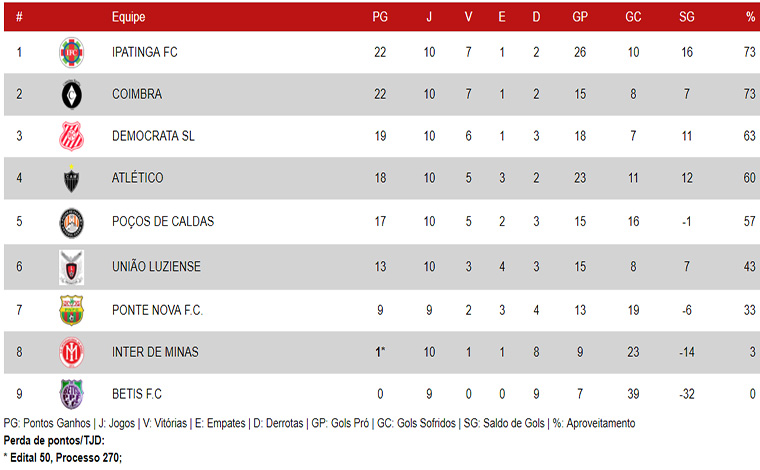The width and height of the screenshot is (760, 470).
Task: Open the União Luziense crest logo
Action: (71, 267)
